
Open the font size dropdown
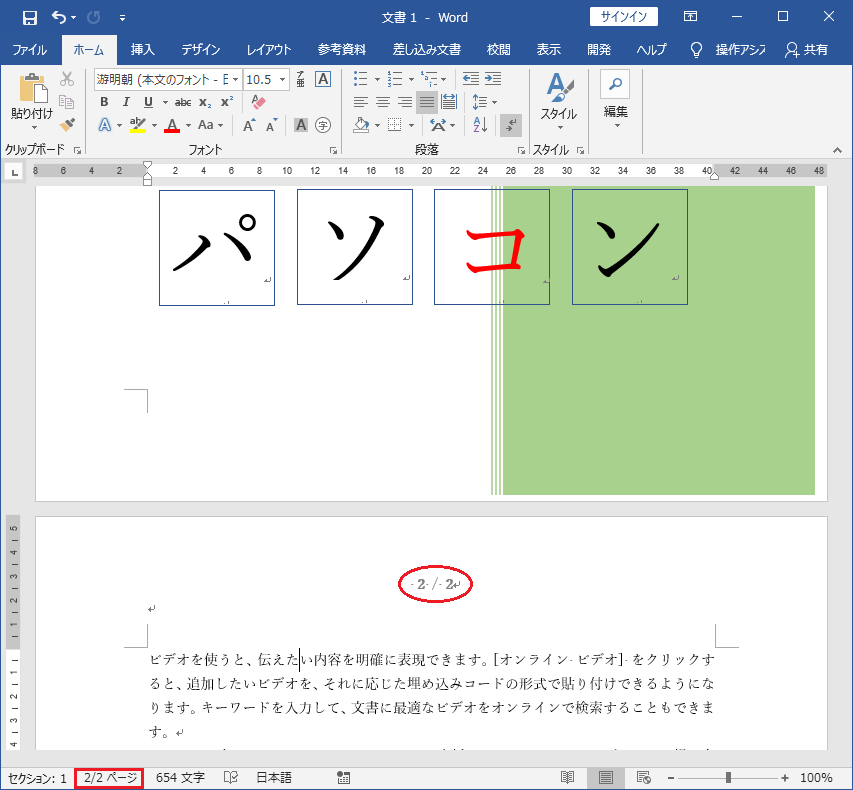[x=282, y=79]
